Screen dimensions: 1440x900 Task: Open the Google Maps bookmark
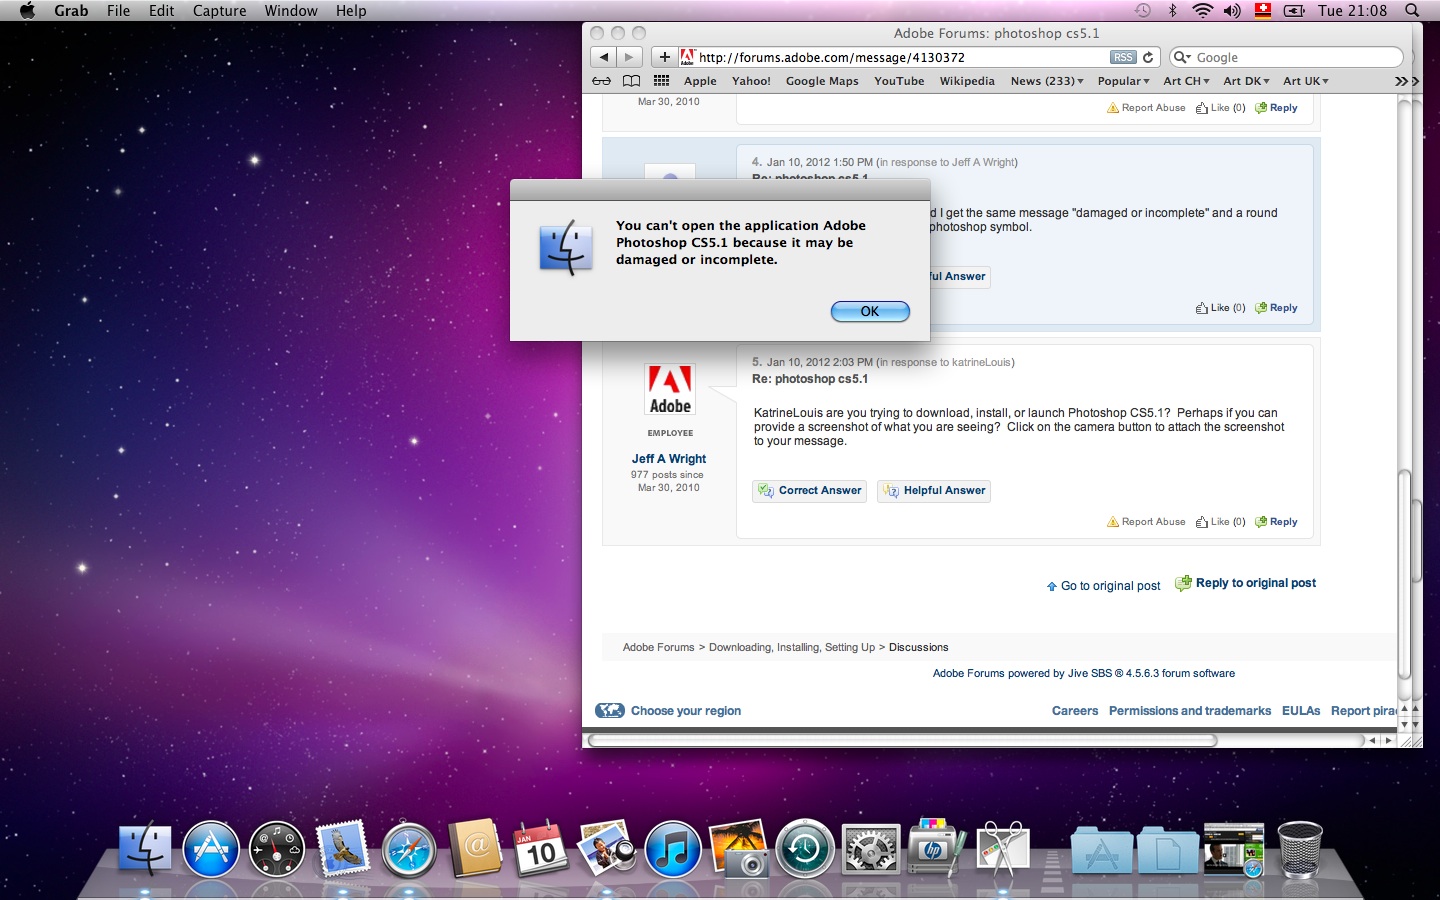822,81
